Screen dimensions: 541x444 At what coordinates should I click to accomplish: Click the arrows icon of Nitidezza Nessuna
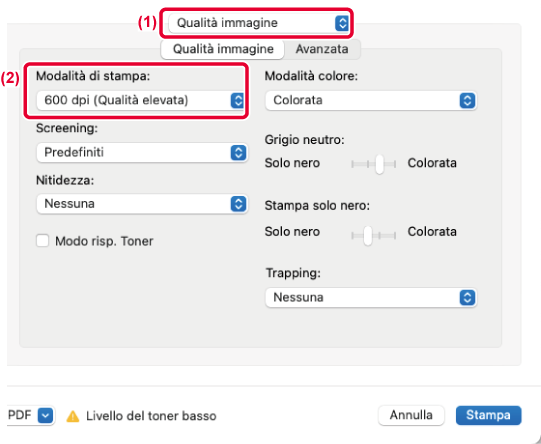coord(238,204)
